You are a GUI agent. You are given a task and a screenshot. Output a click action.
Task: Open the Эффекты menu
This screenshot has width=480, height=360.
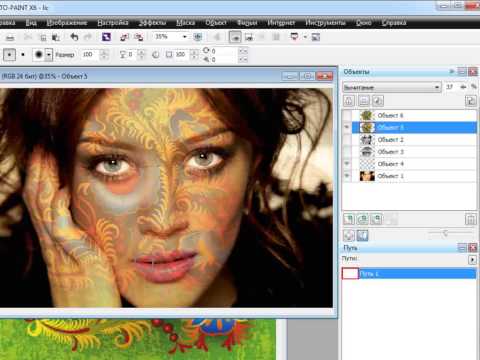tap(152, 23)
